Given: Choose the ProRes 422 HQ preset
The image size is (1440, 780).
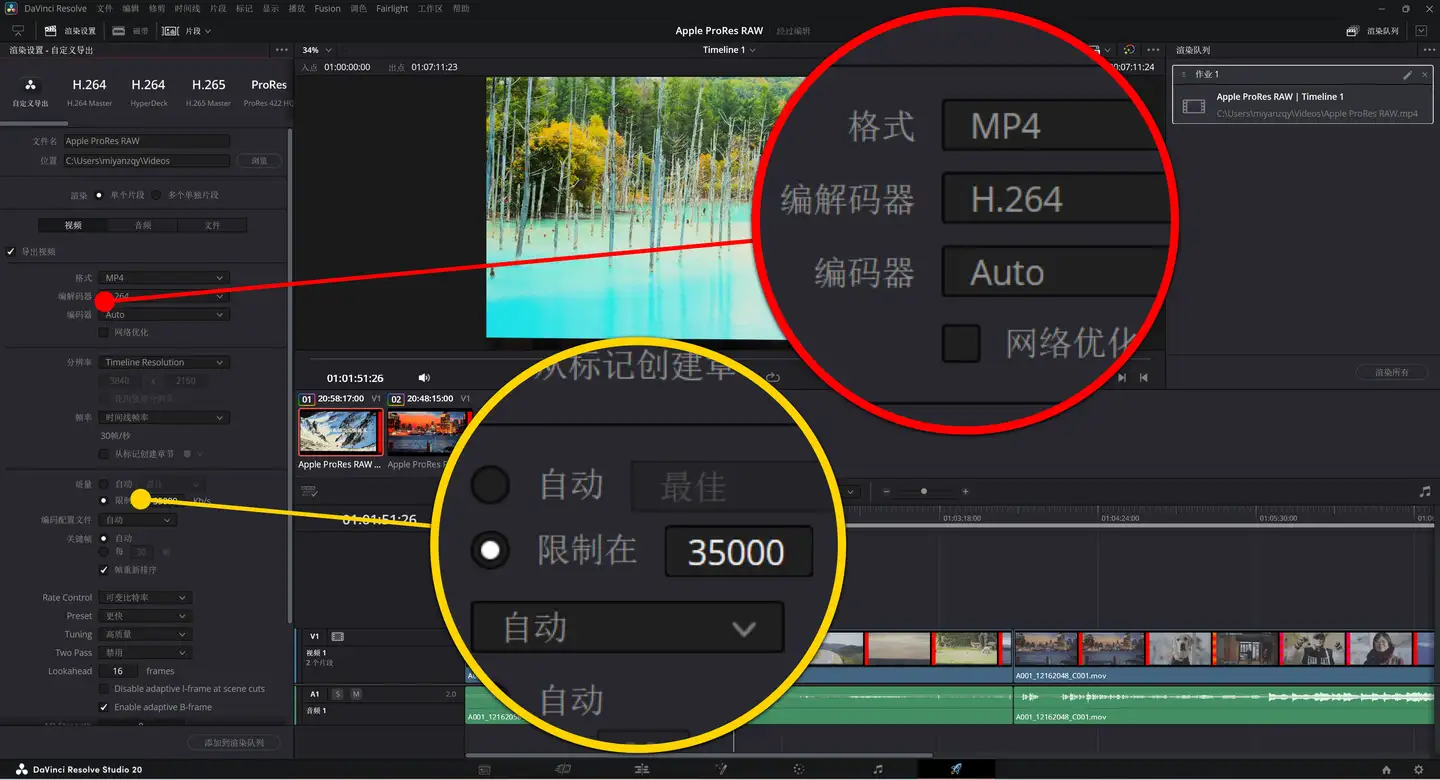Looking at the screenshot, I should point(268,92).
